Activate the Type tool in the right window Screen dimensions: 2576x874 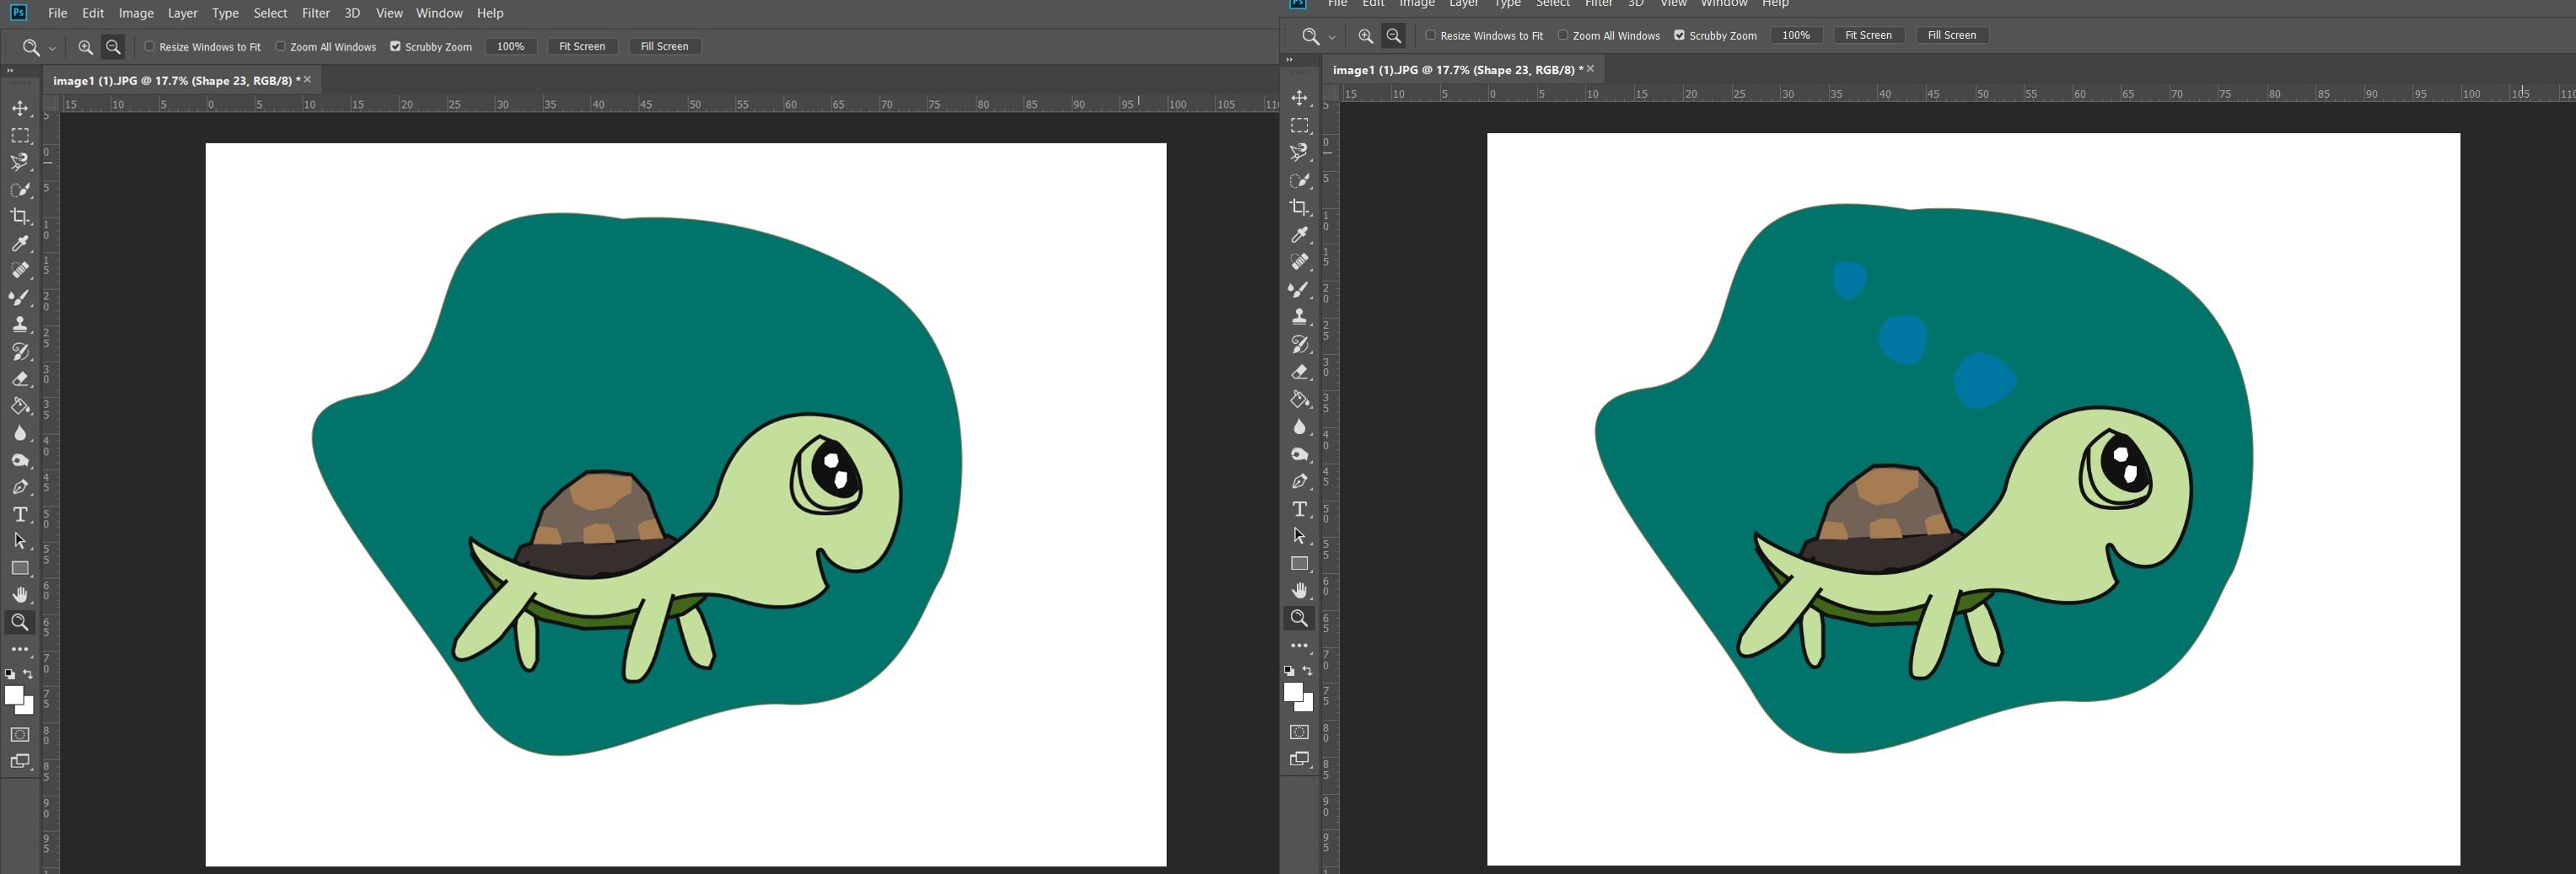click(x=1299, y=509)
